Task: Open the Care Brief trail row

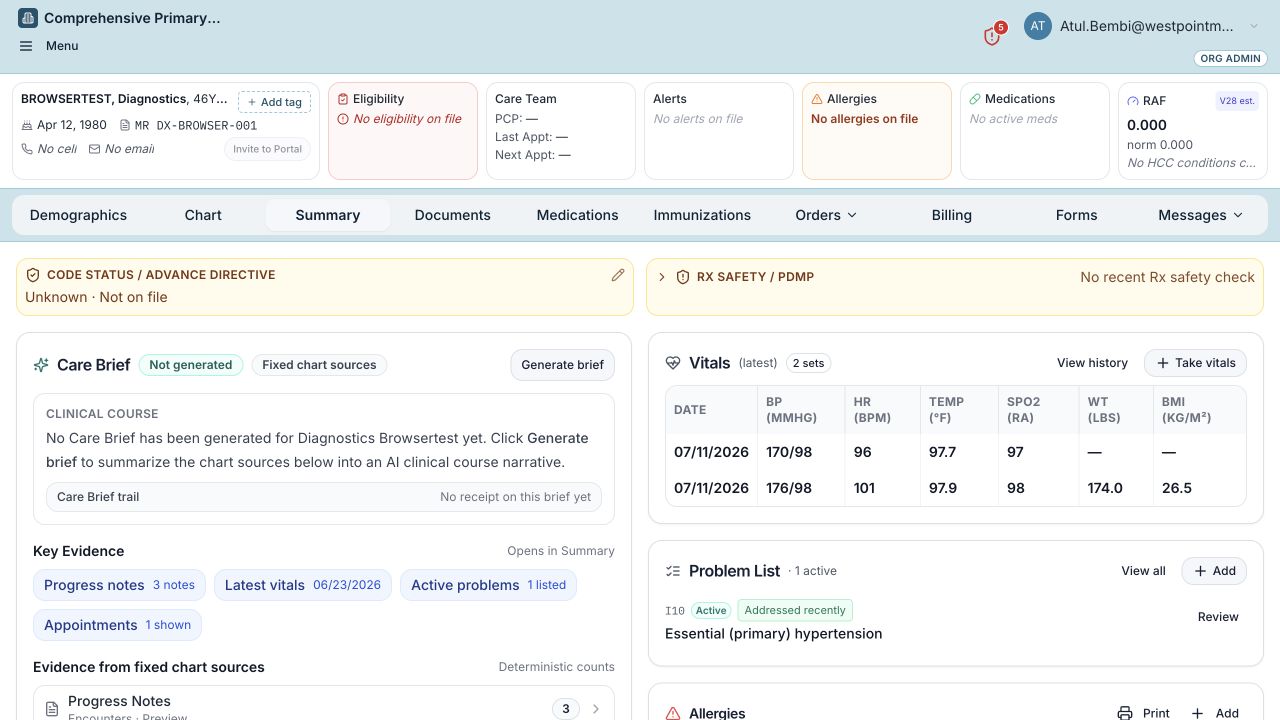Action: click(x=324, y=497)
